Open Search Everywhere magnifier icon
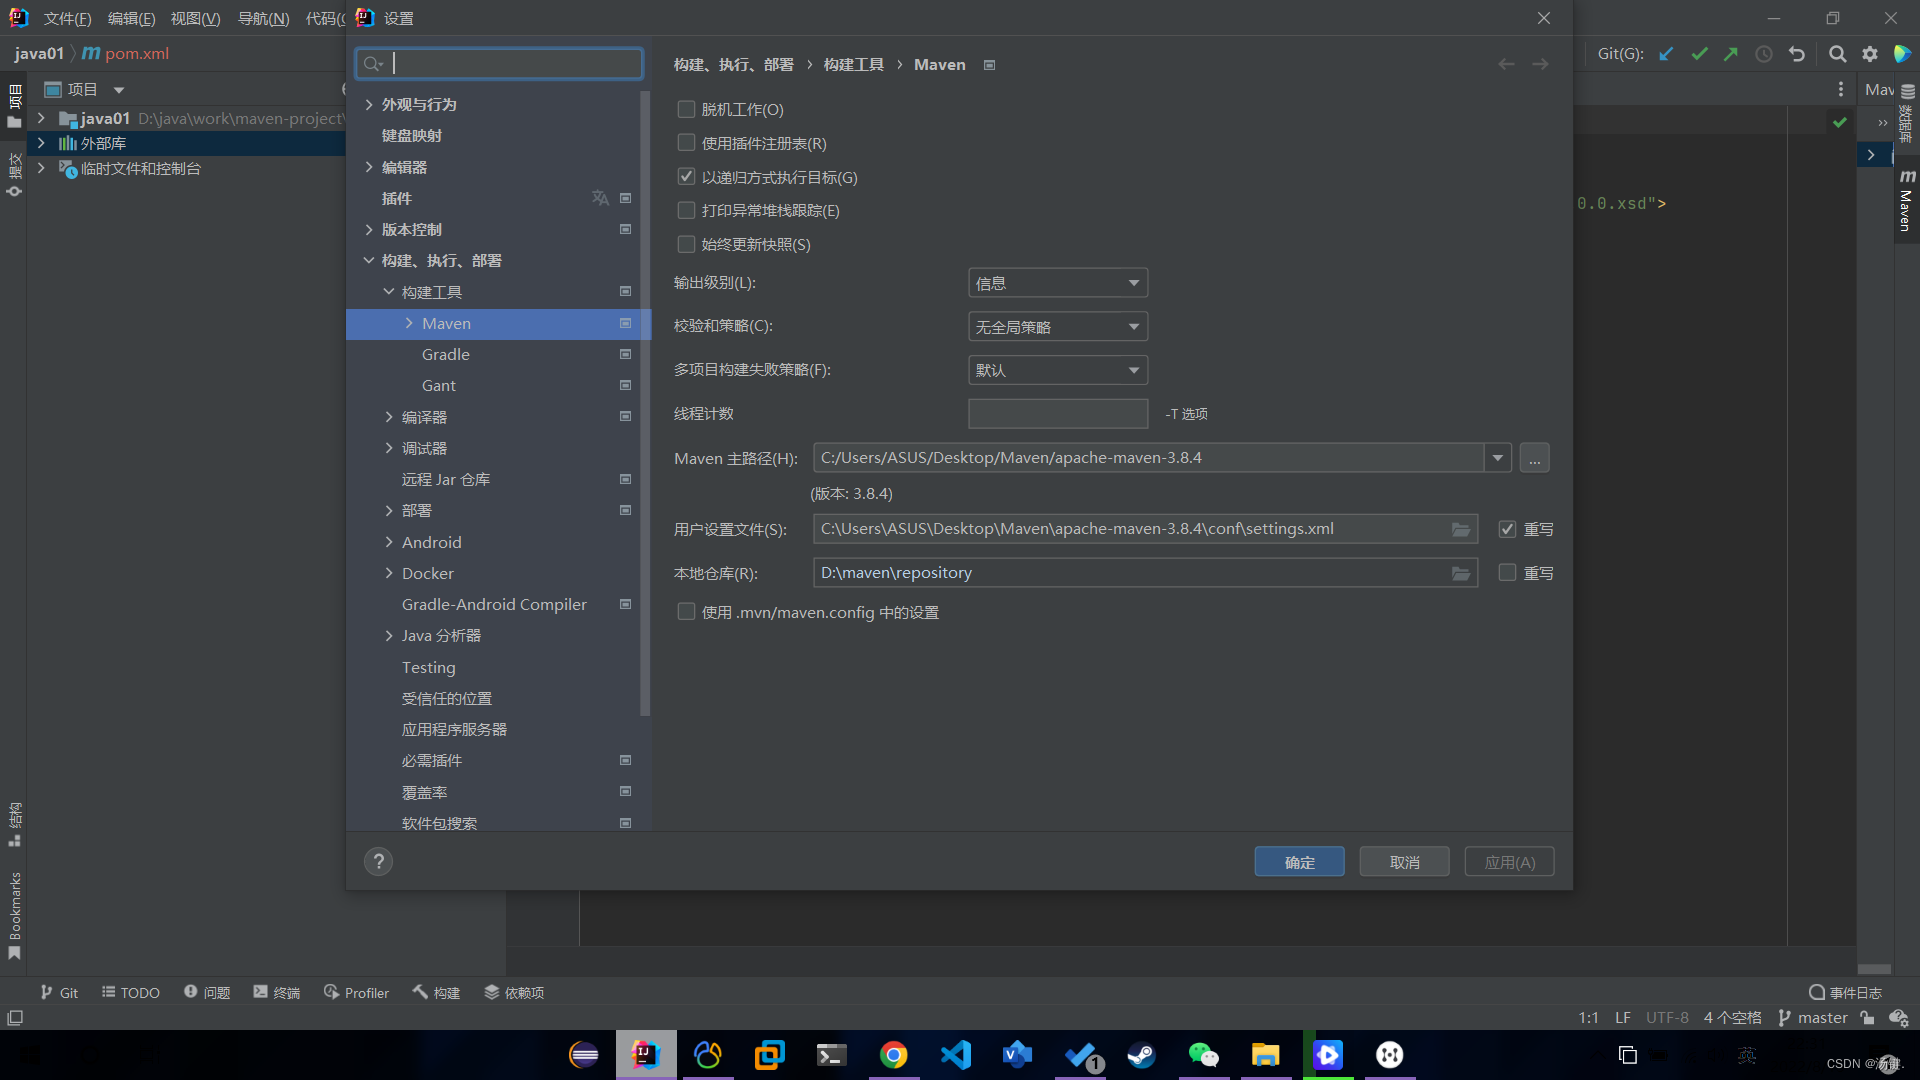1920x1080 pixels. point(1838,54)
